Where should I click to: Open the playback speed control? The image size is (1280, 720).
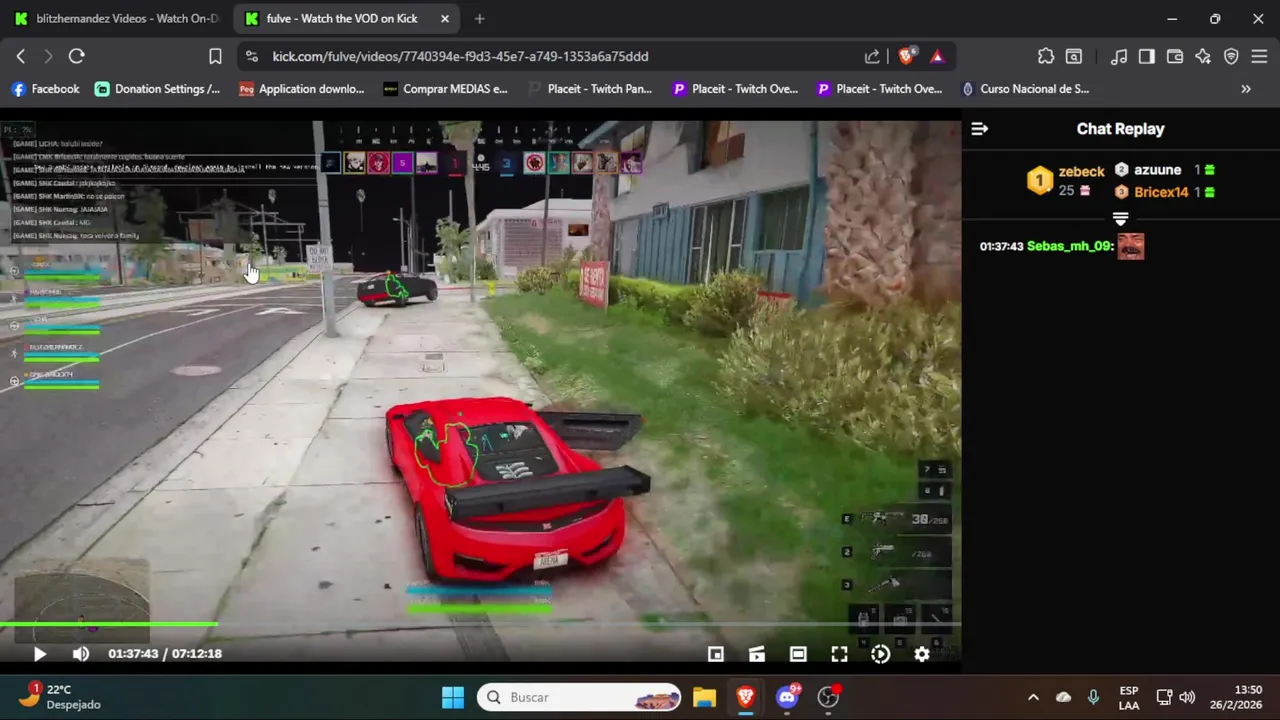[880, 654]
